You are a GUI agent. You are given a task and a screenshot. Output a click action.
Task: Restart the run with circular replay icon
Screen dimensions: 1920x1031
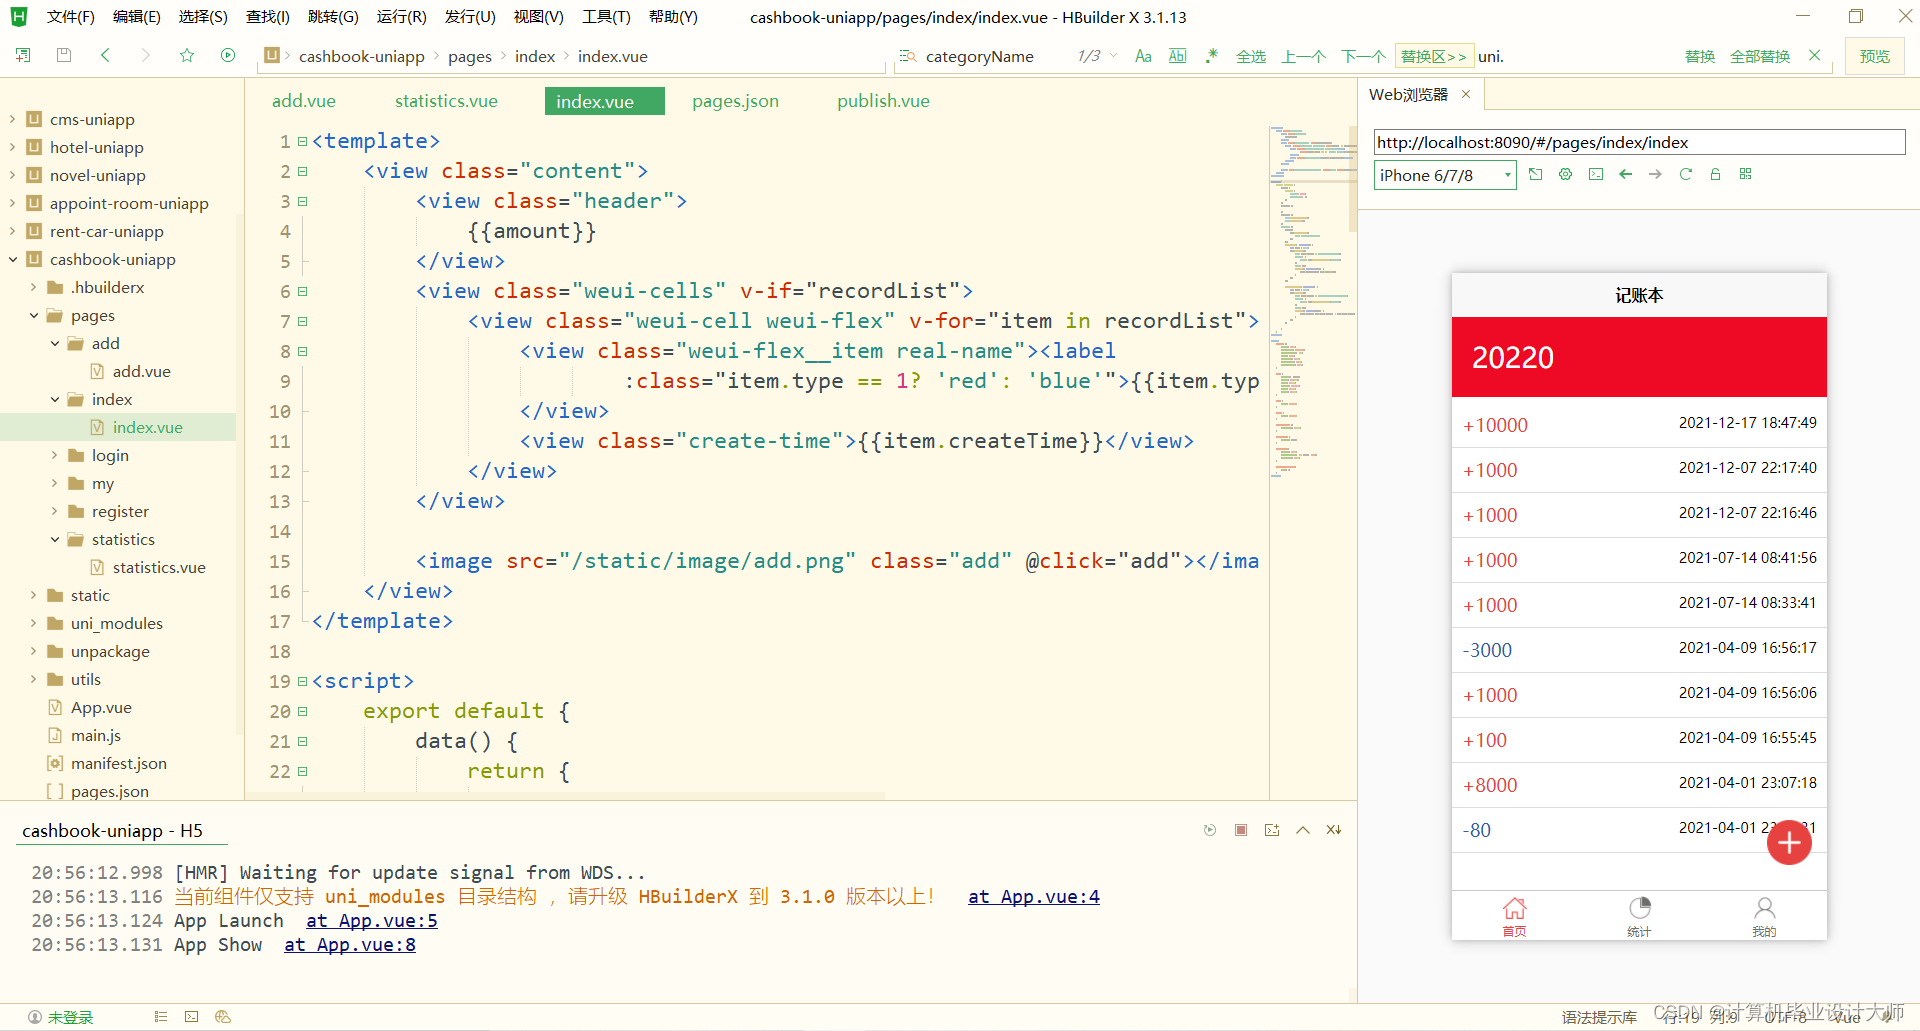pos(1210,830)
